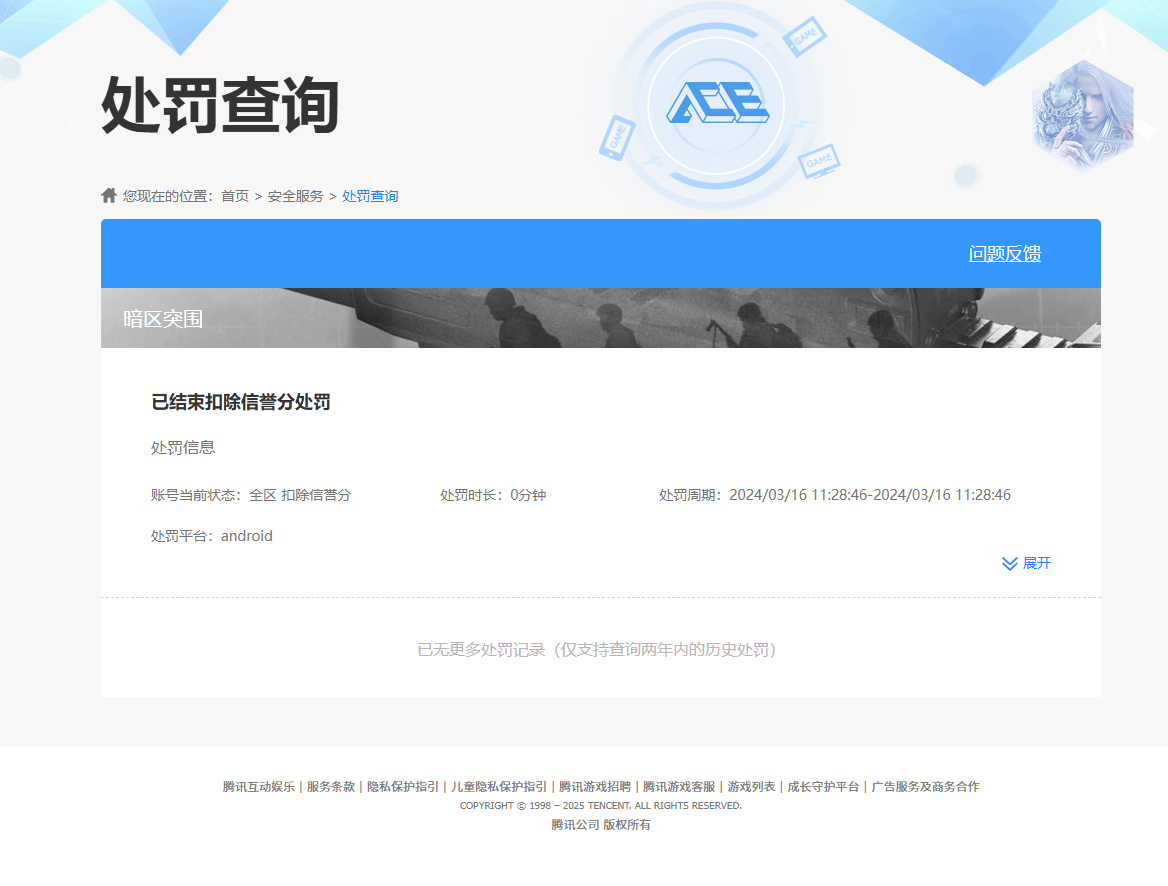Screen dimensions: 1168x886
Task: Click the ACE logo emblem
Action: pyautogui.click(x=717, y=104)
